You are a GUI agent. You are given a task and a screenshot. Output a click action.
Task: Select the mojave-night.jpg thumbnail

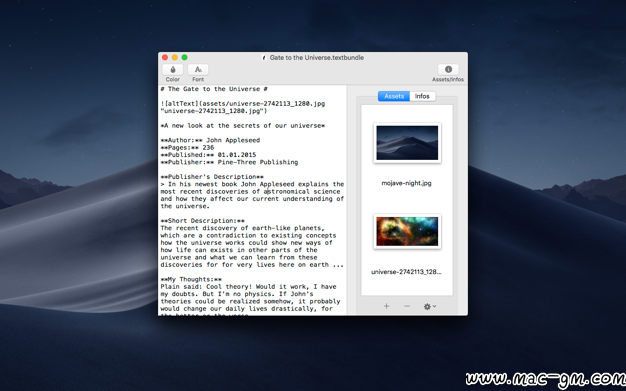tap(407, 143)
